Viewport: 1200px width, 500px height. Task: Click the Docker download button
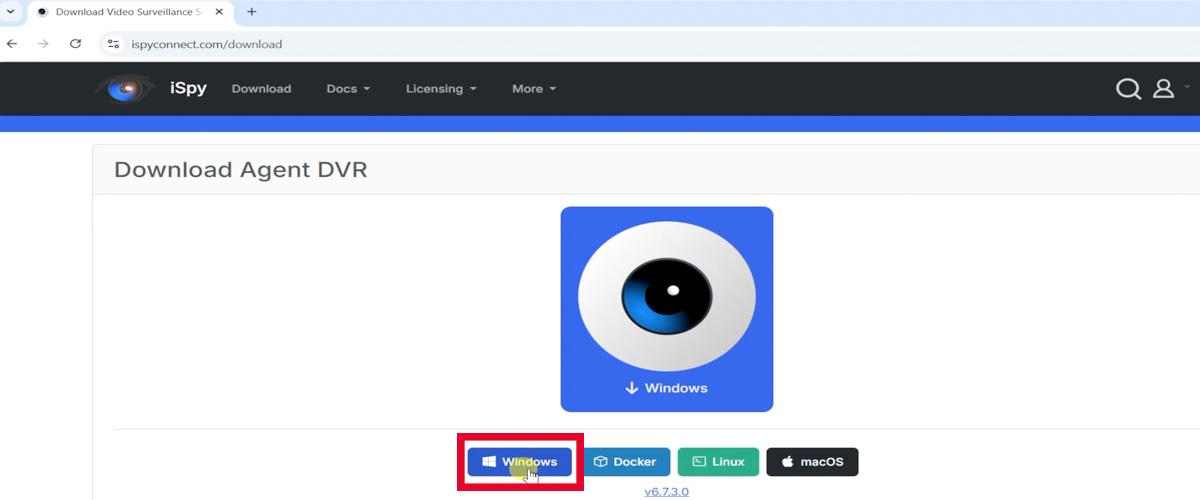pyautogui.click(x=625, y=462)
